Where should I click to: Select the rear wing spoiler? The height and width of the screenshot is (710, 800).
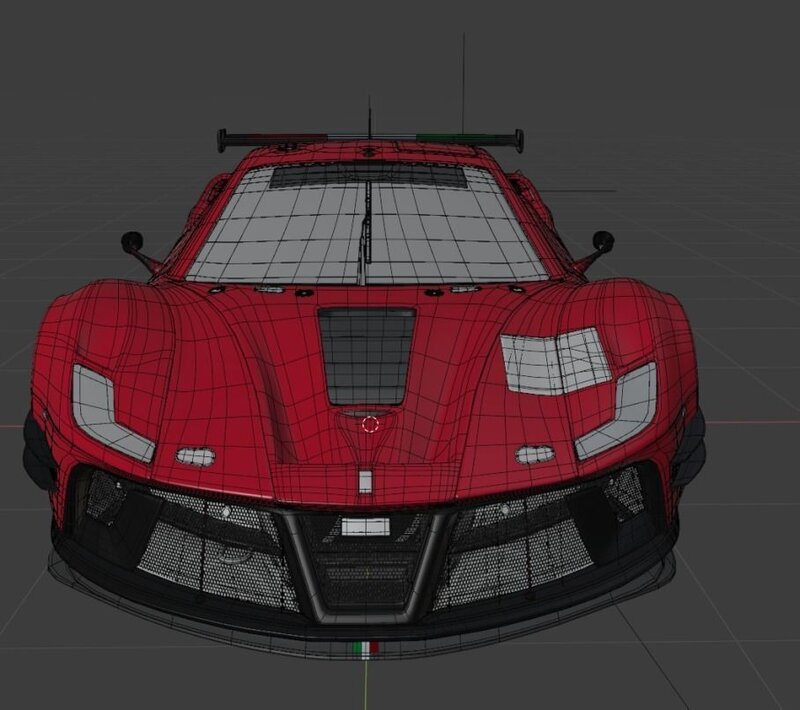click(370, 137)
